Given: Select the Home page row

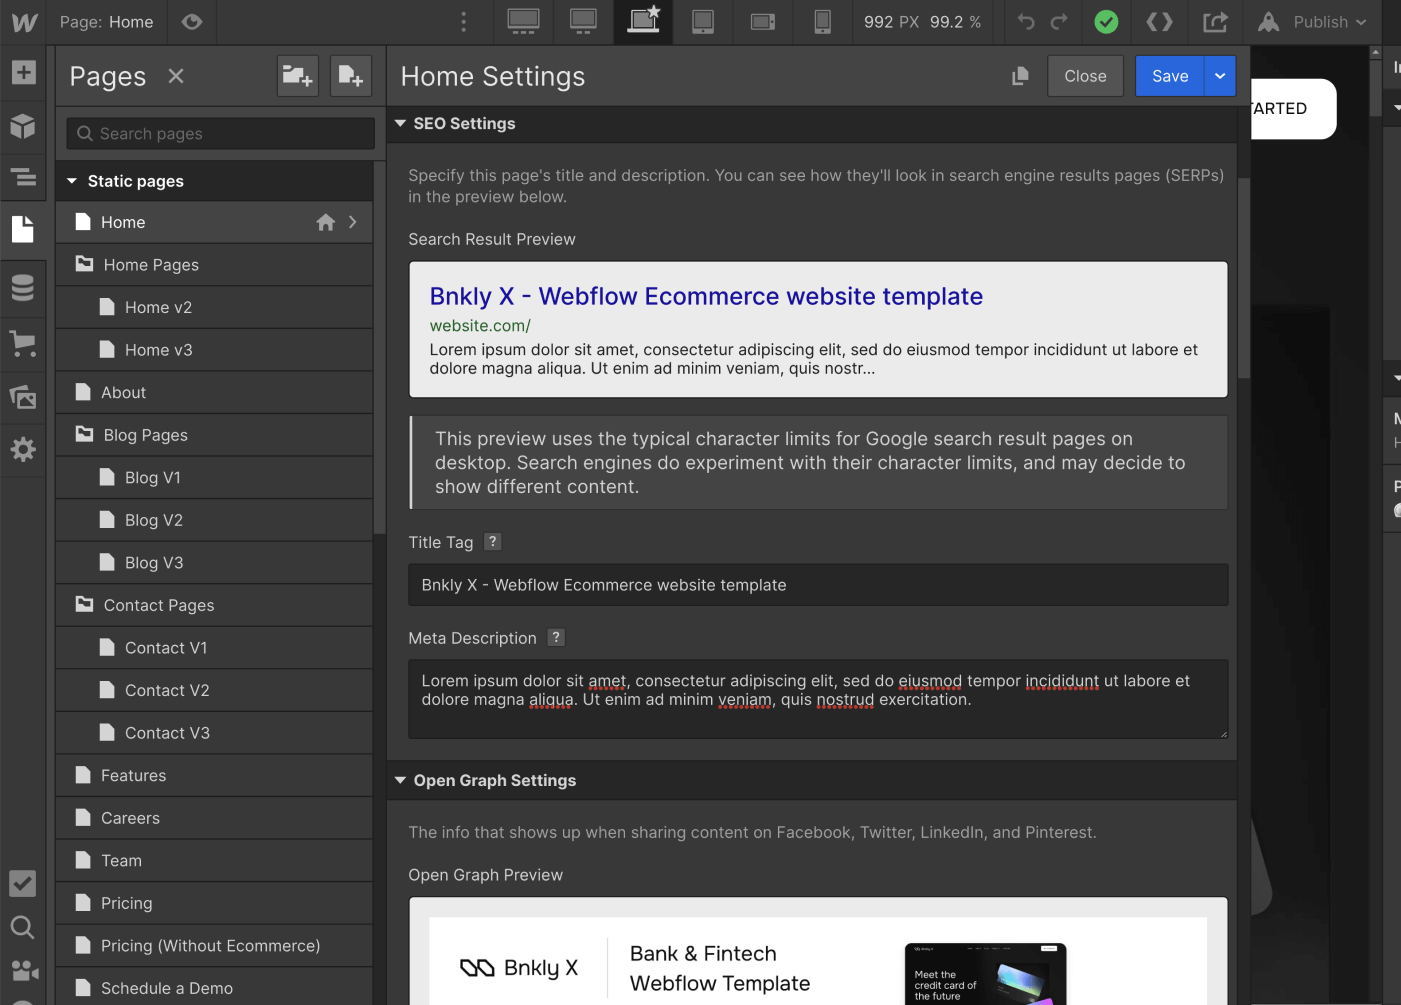Looking at the screenshot, I should point(214,222).
